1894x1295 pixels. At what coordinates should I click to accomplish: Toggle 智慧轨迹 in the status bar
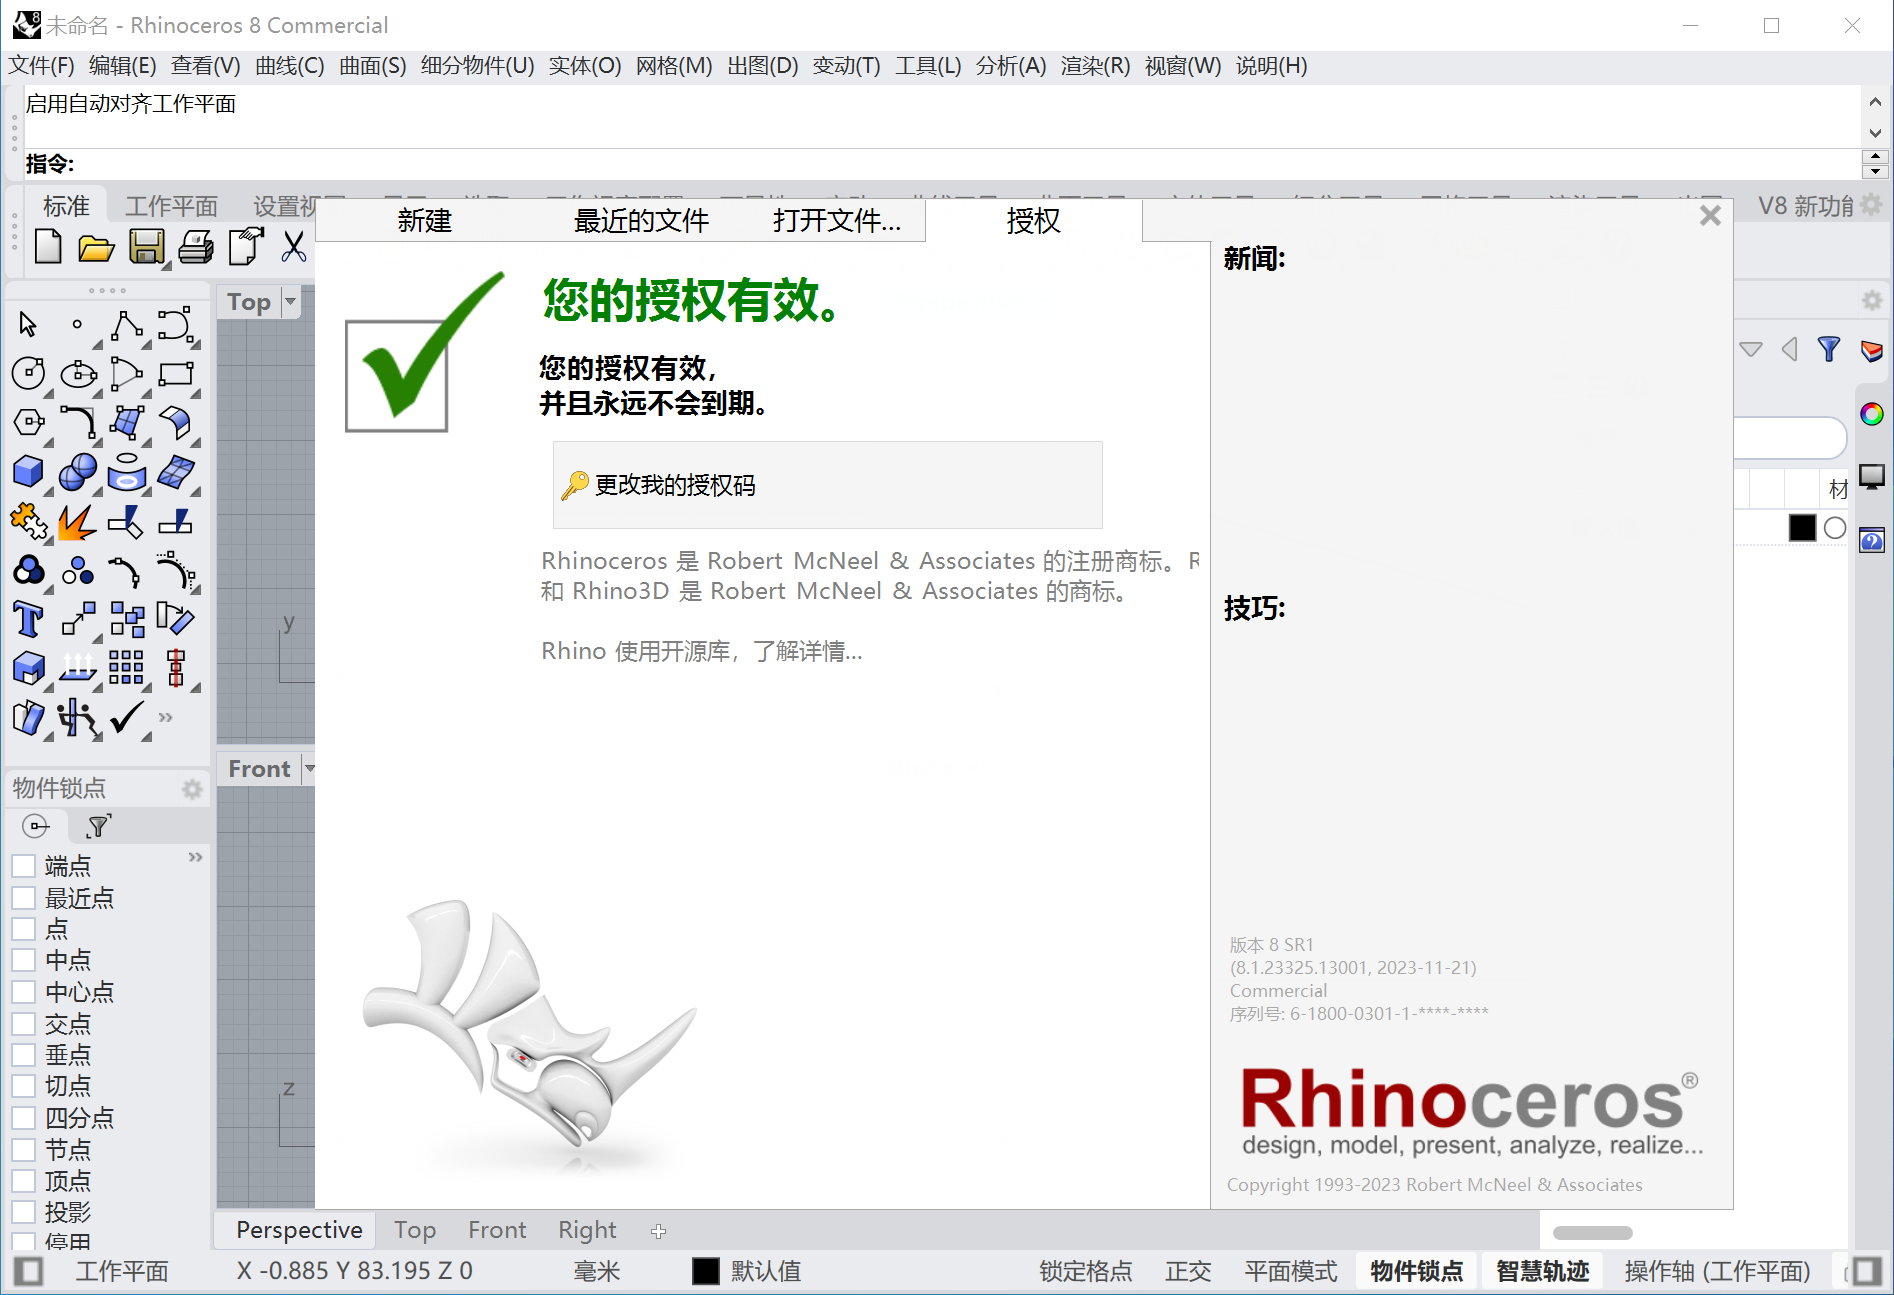1542,1271
